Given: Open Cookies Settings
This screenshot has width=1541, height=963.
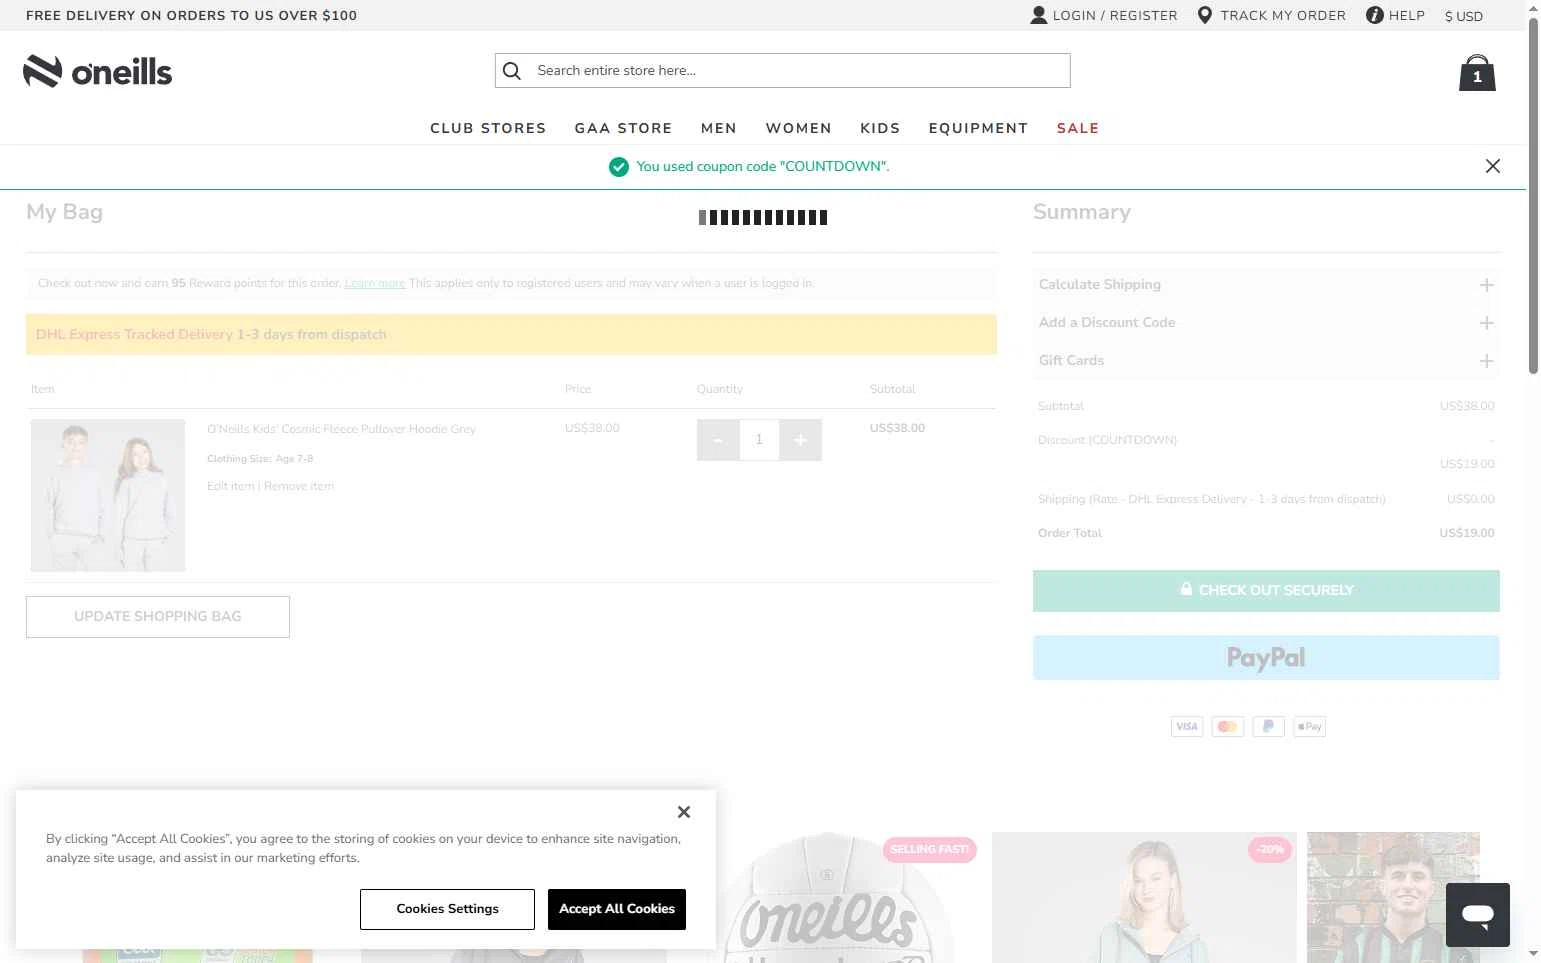Looking at the screenshot, I should (x=447, y=909).
